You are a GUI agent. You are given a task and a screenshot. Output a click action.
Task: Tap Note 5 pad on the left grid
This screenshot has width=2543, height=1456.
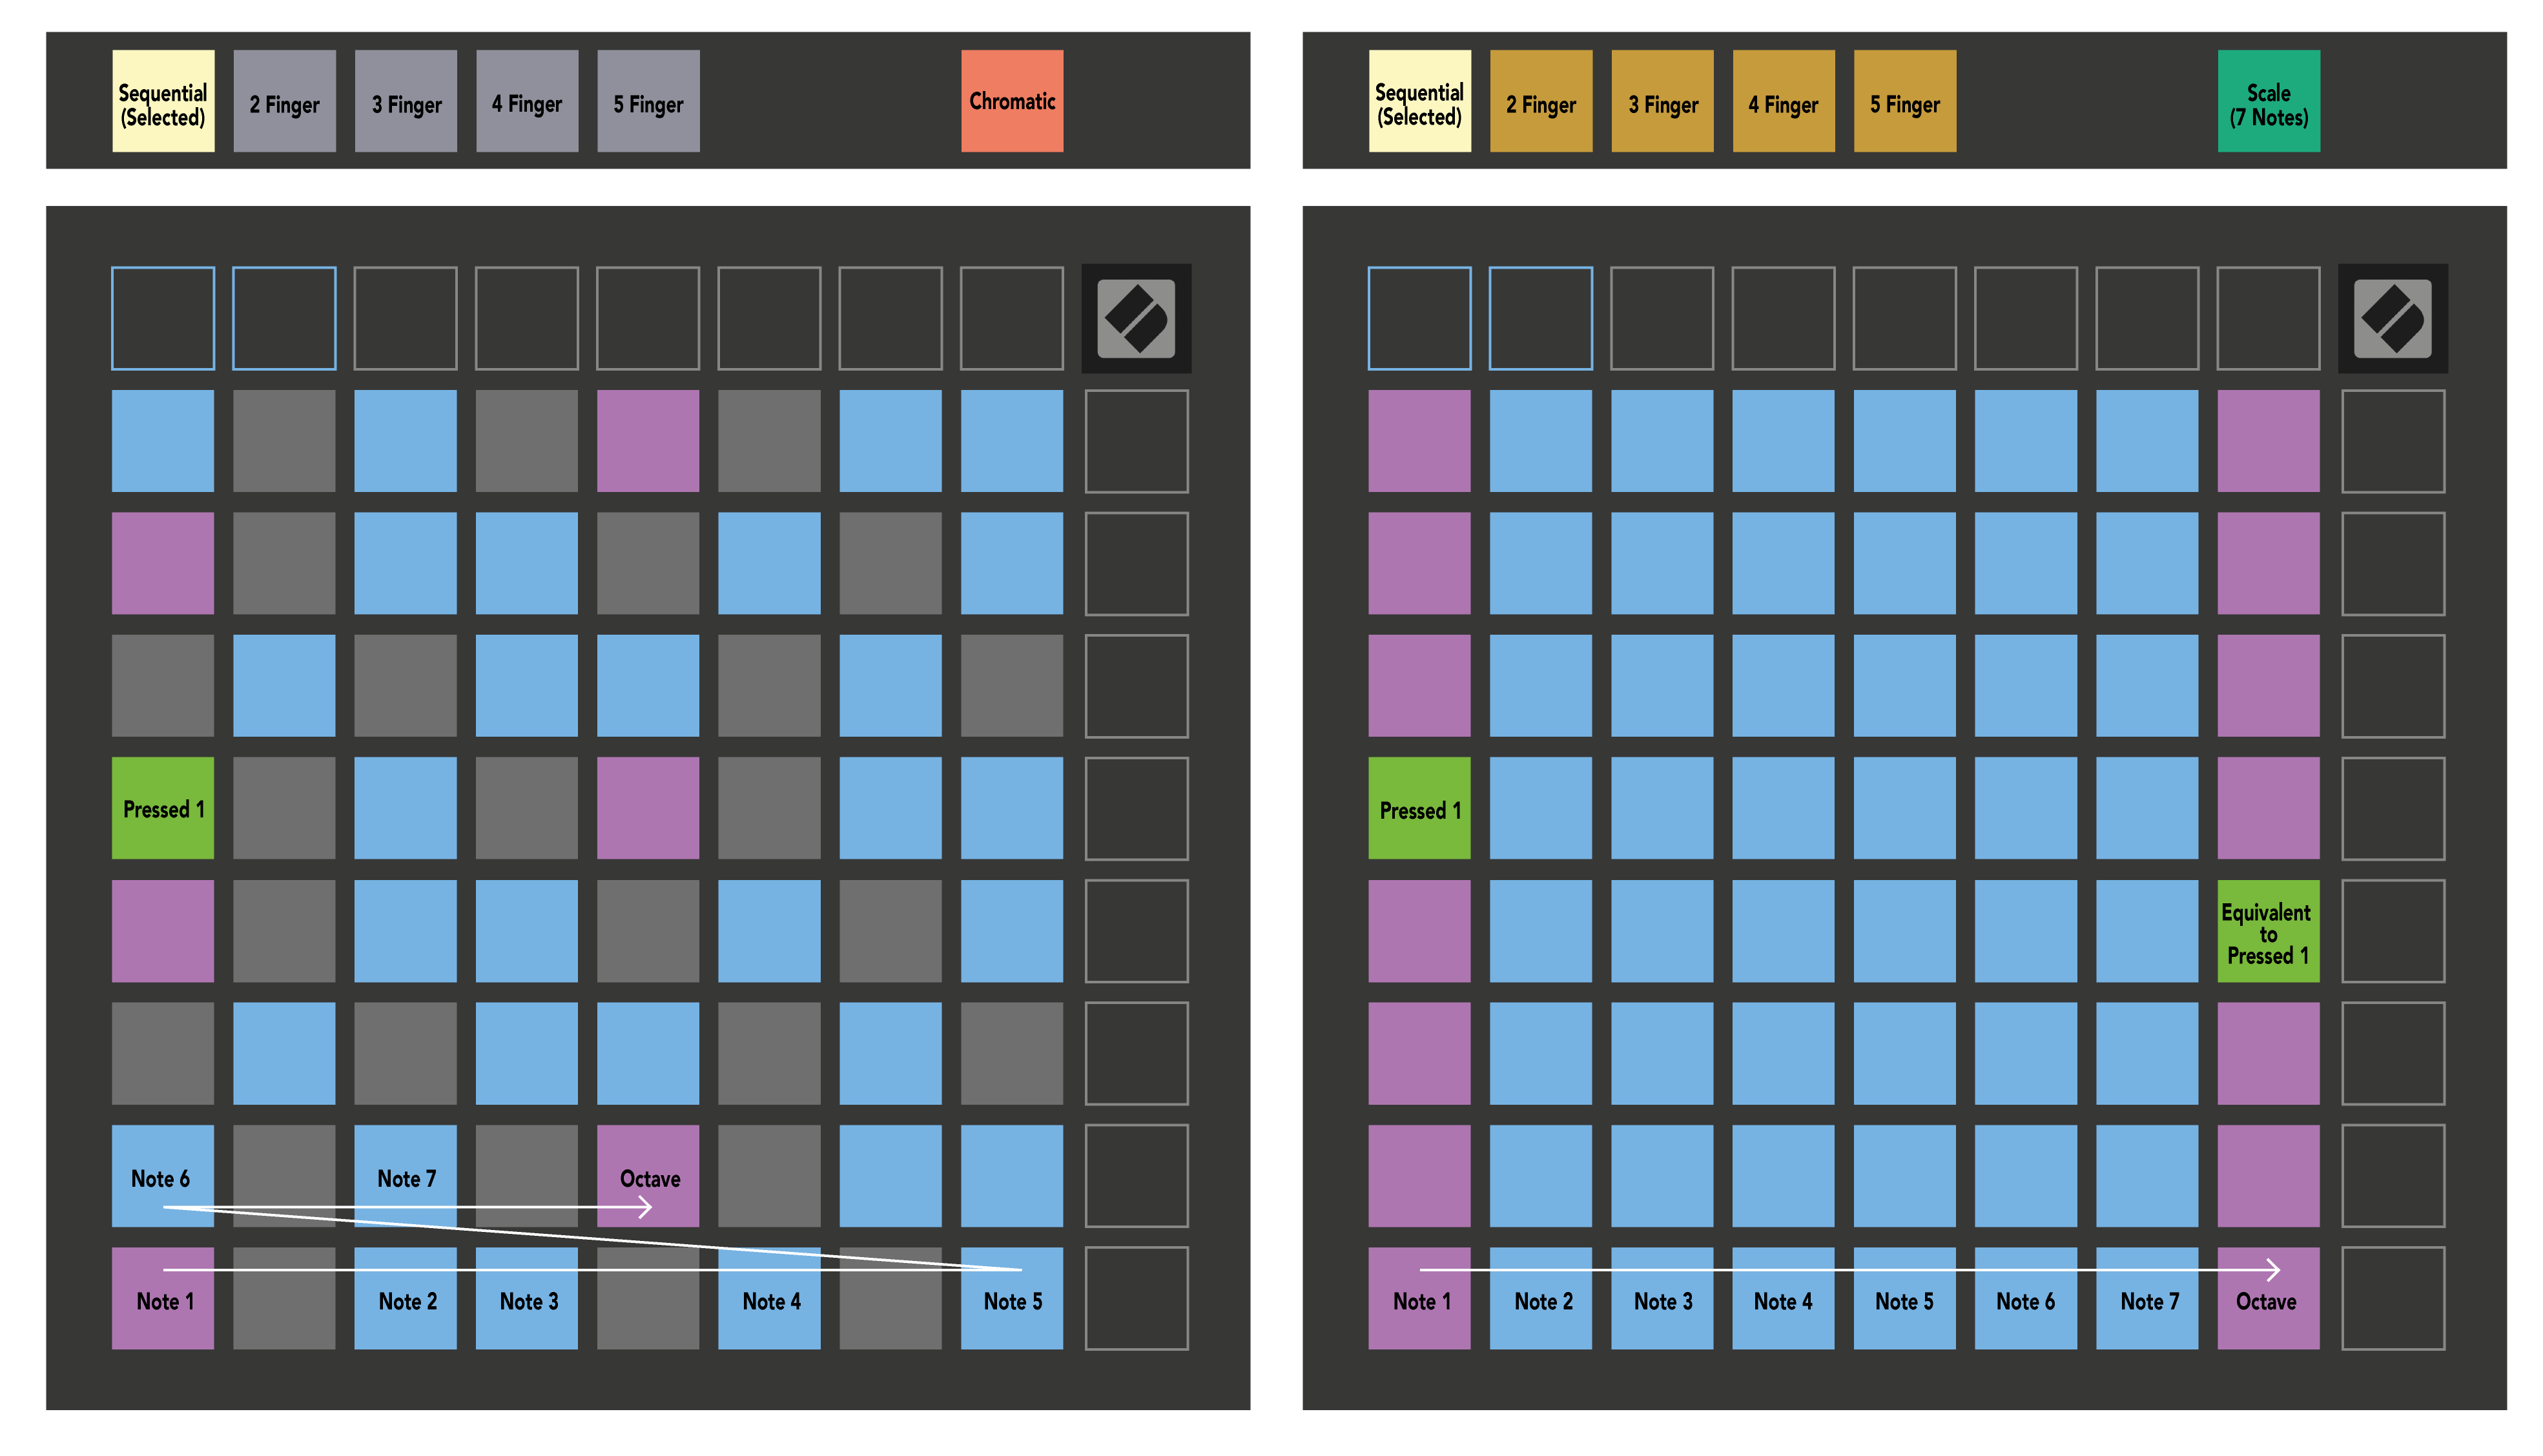click(1012, 1298)
